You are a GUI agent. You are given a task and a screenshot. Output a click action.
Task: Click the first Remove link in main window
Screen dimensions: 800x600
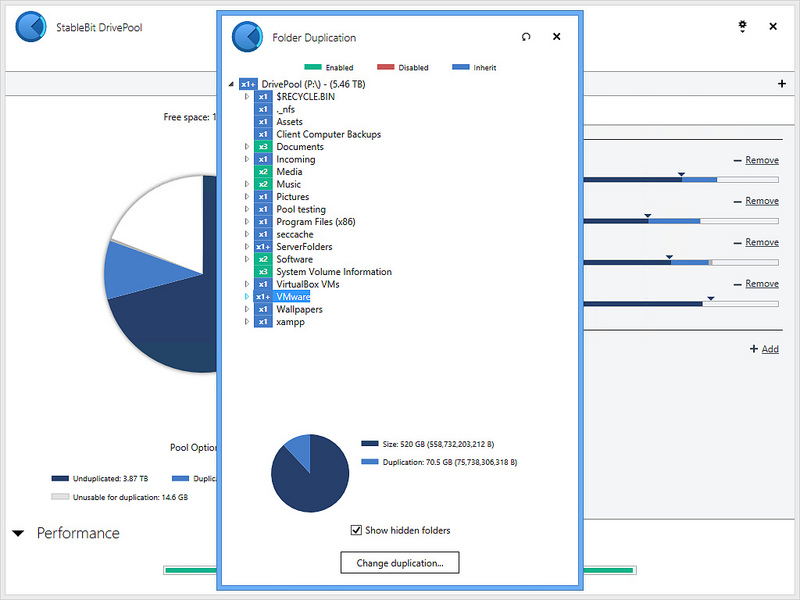point(762,160)
